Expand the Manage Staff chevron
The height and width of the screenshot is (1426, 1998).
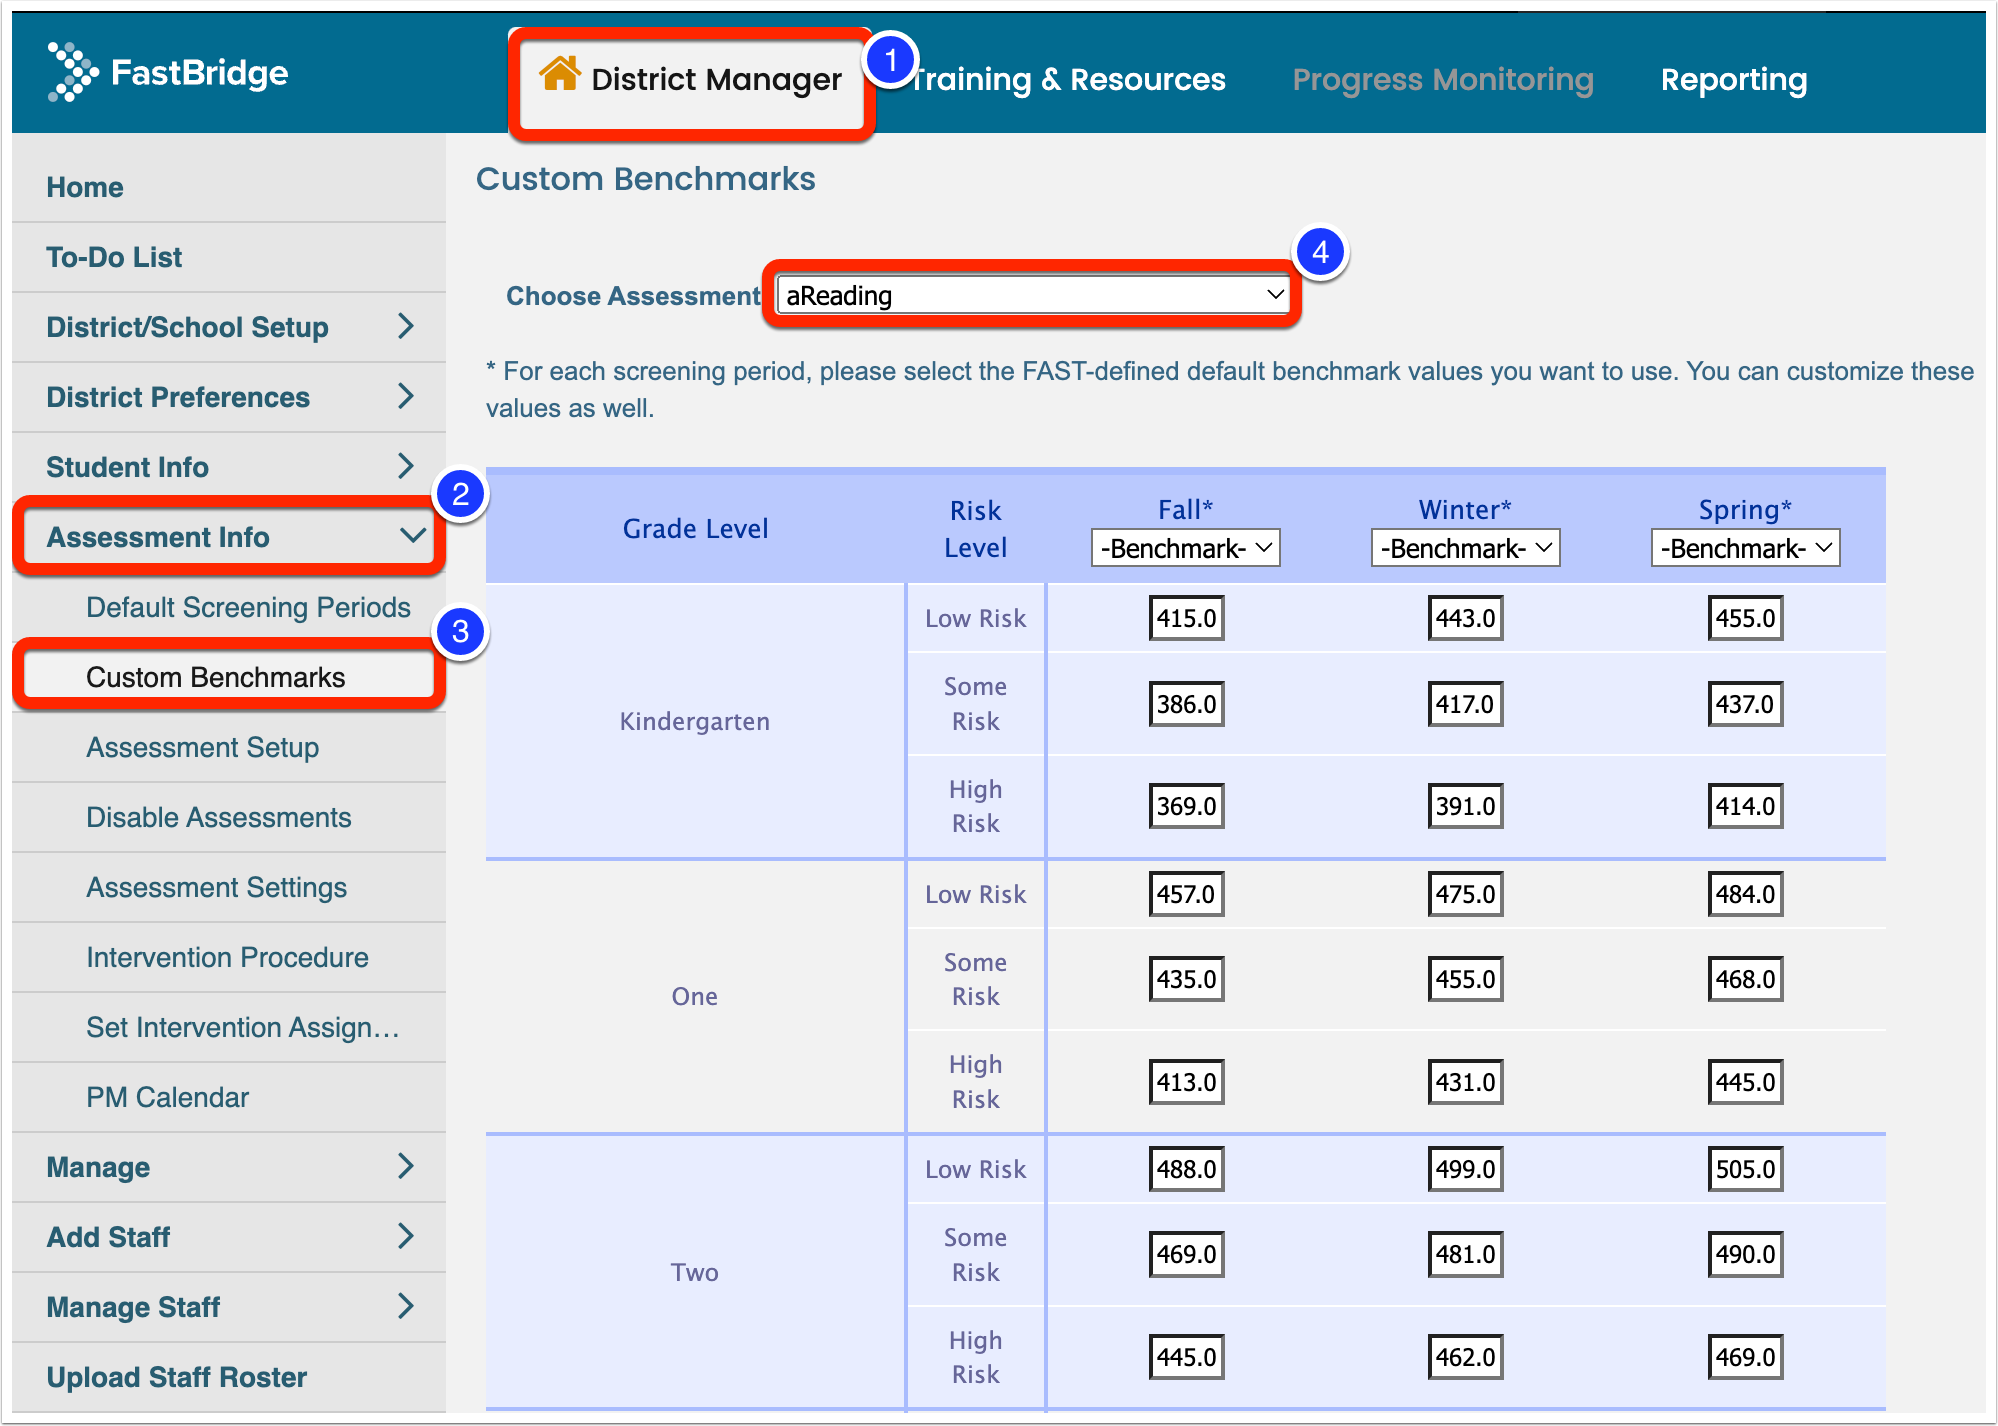click(x=405, y=1306)
